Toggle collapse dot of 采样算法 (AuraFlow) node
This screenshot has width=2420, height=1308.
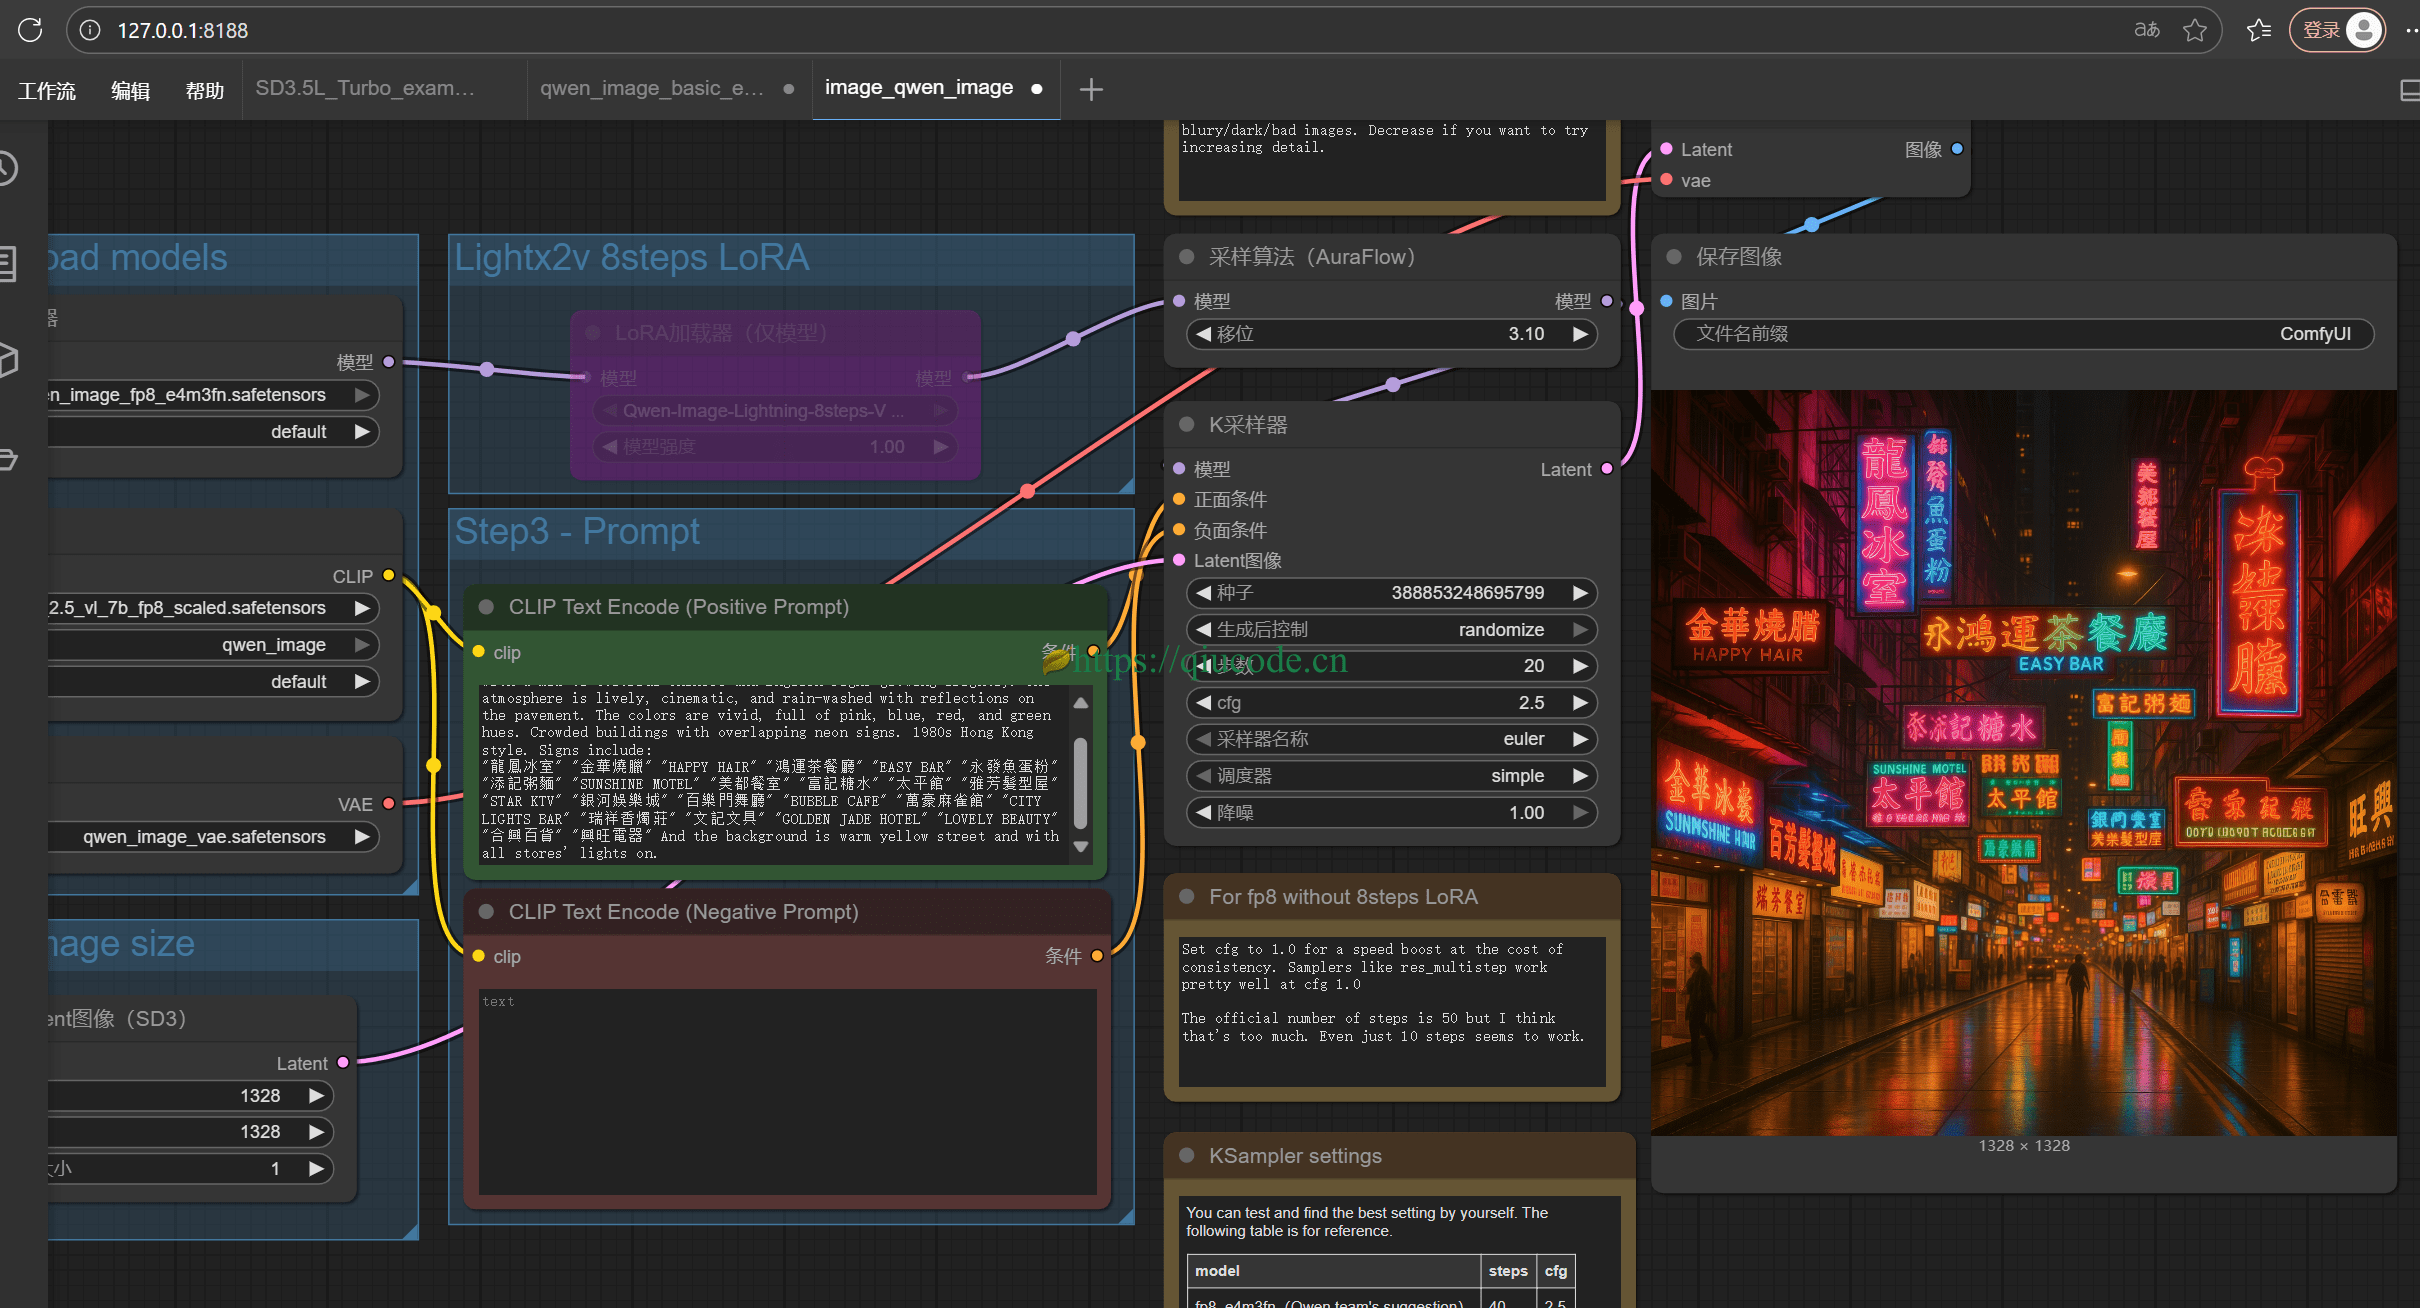(x=1187, y=257)
